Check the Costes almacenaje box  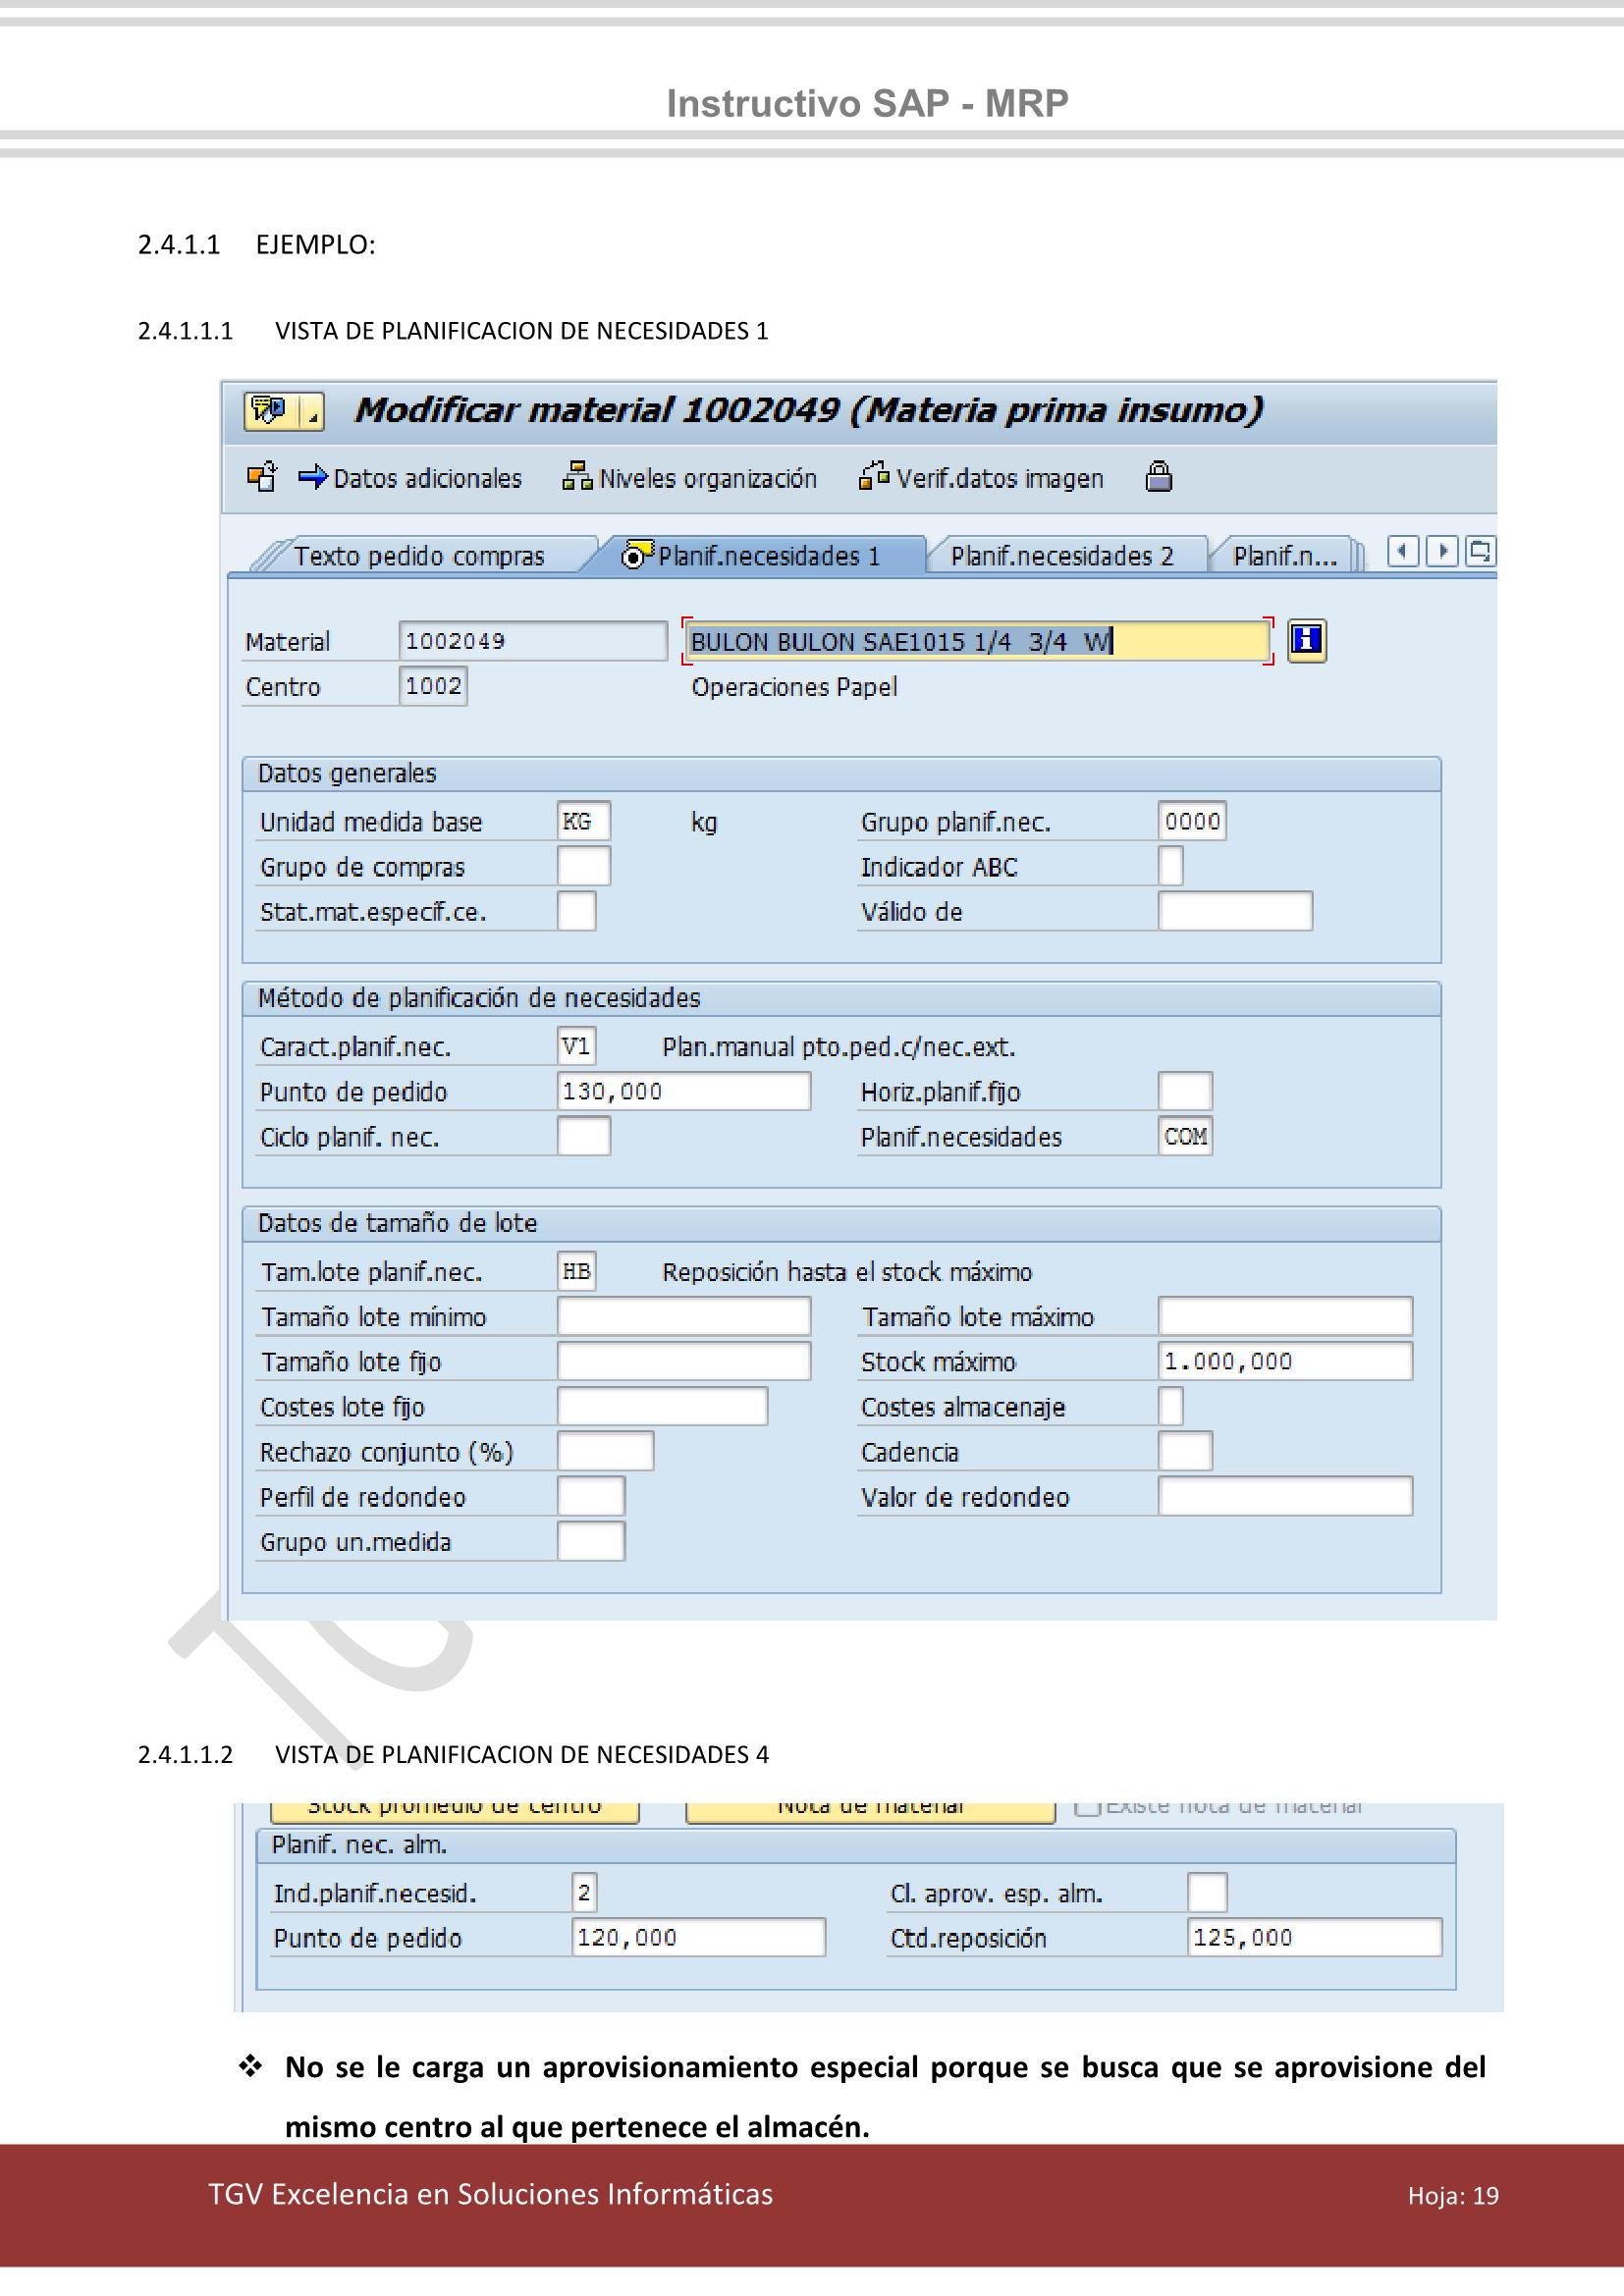pyautogui.click(x=1173, y=1406)
